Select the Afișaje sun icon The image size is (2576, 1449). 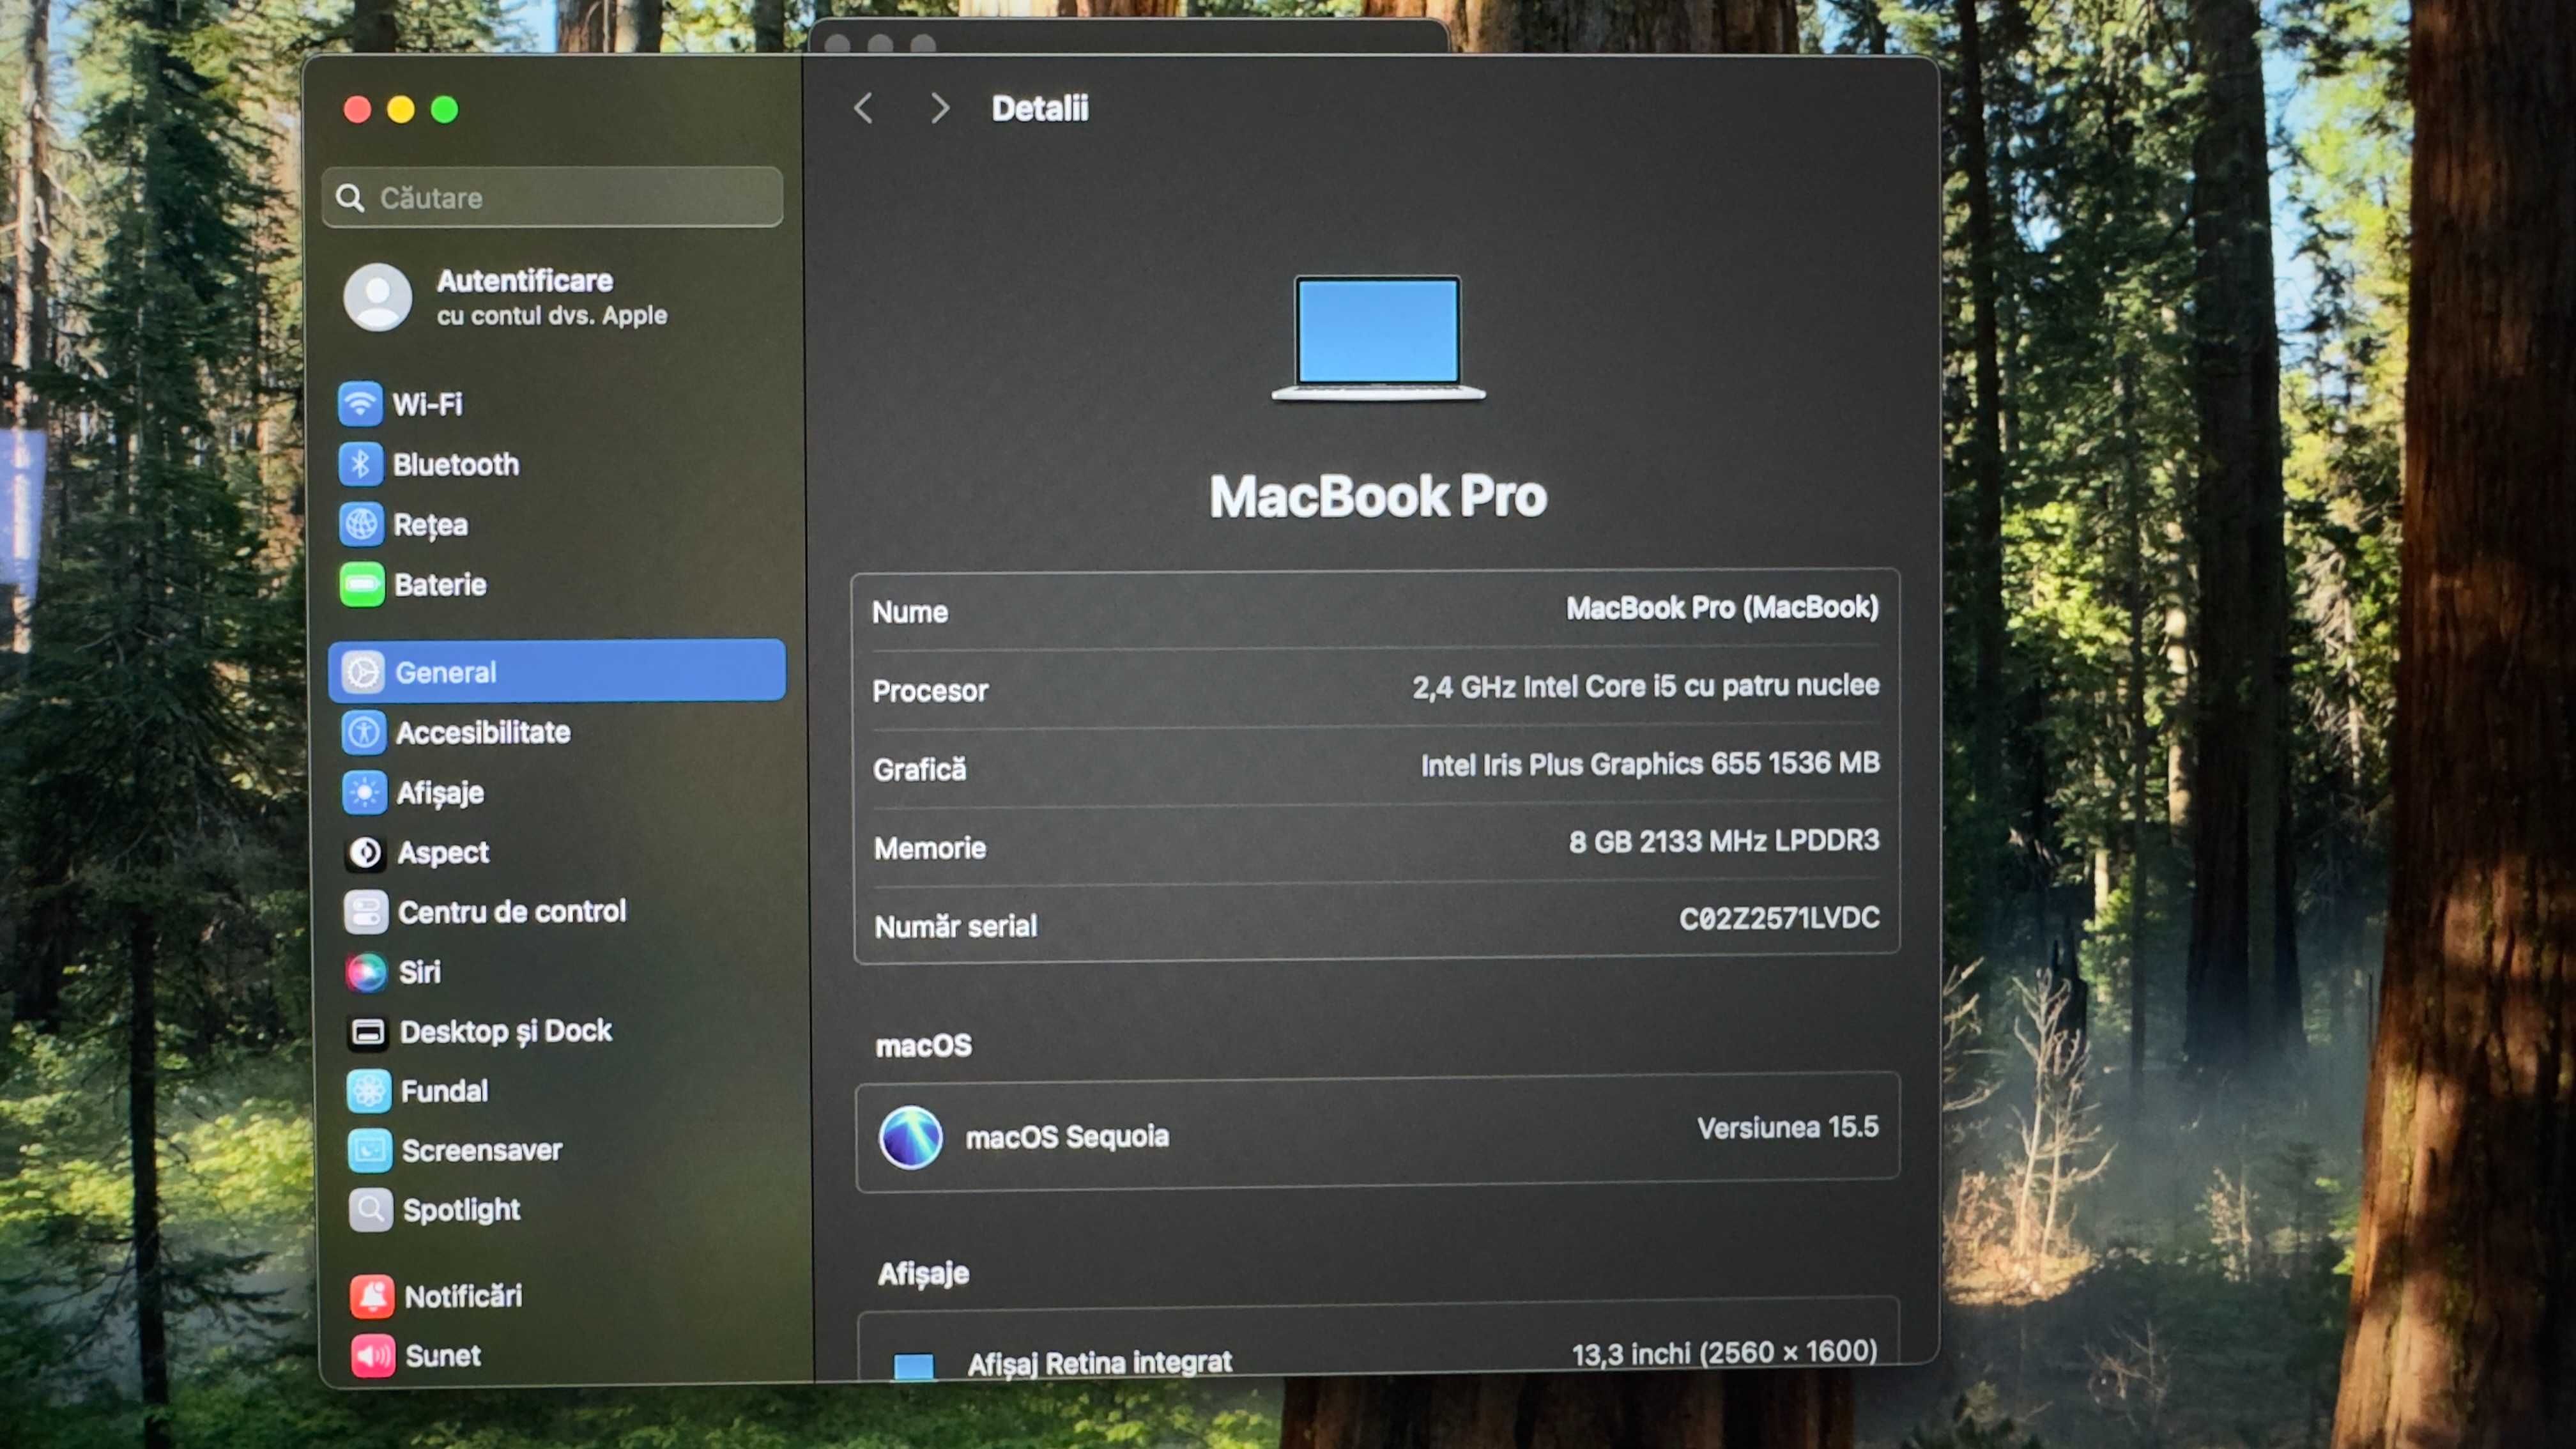[x=364, y=792]
